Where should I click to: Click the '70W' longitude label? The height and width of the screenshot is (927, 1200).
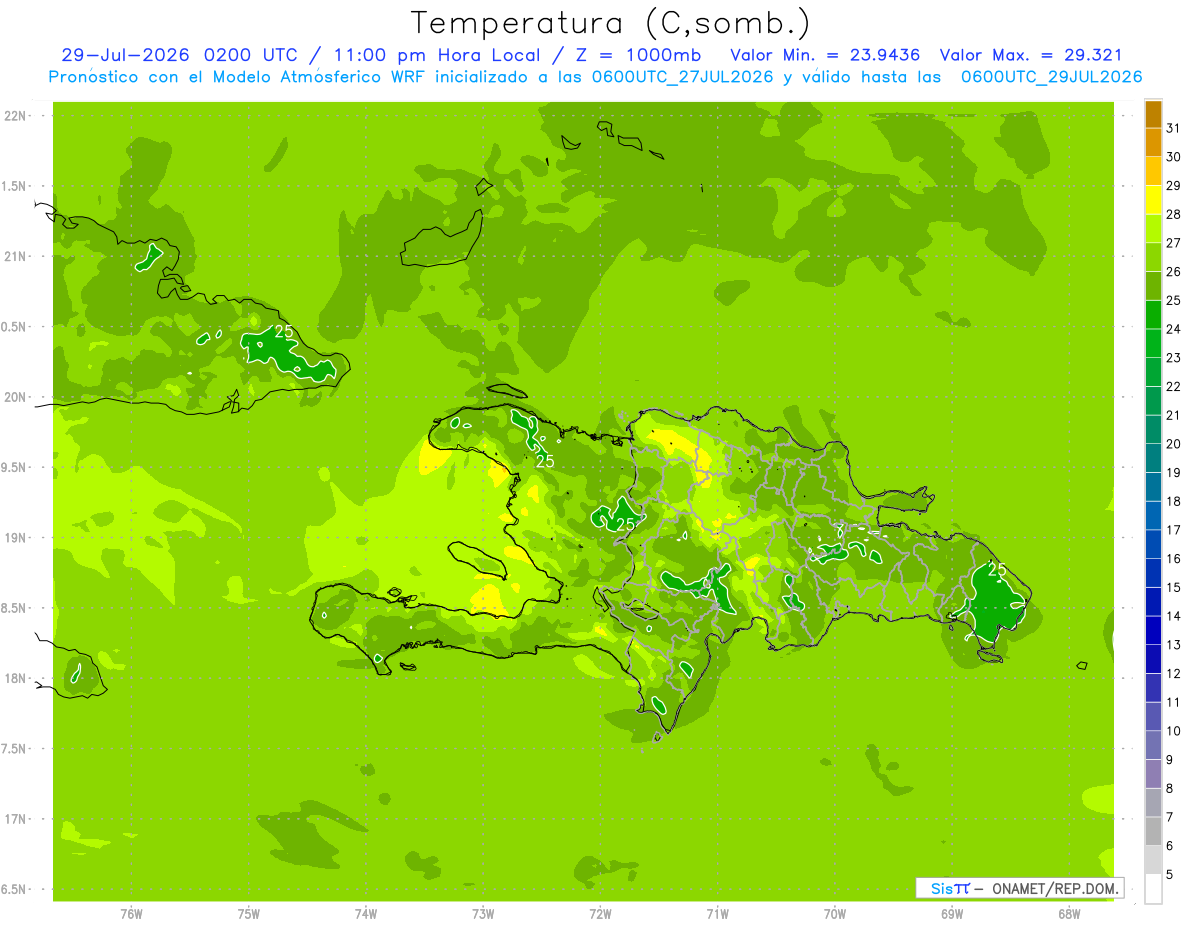835,914
